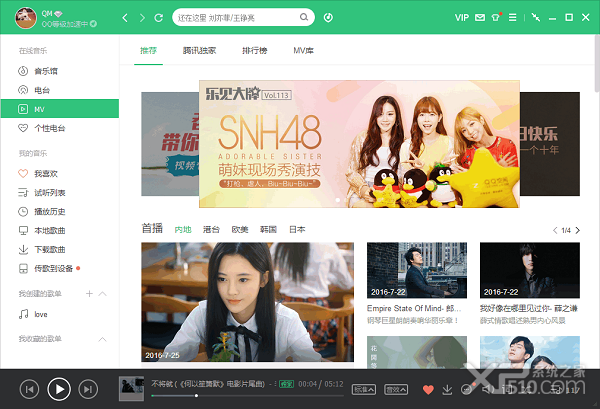This screenshot has height=409, width=600.
Task: Click the now playing song title
Action: pyautogui.click(x=208, y=384)
